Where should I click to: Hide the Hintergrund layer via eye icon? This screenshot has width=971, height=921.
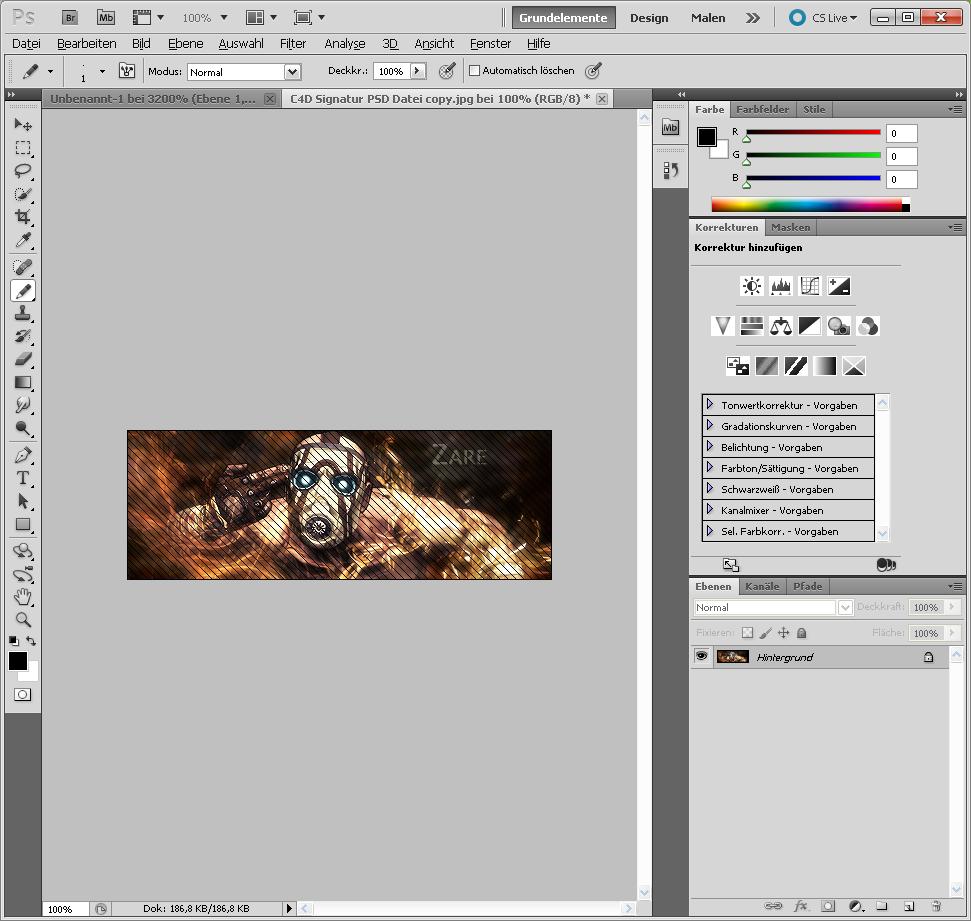click(702, 657)
